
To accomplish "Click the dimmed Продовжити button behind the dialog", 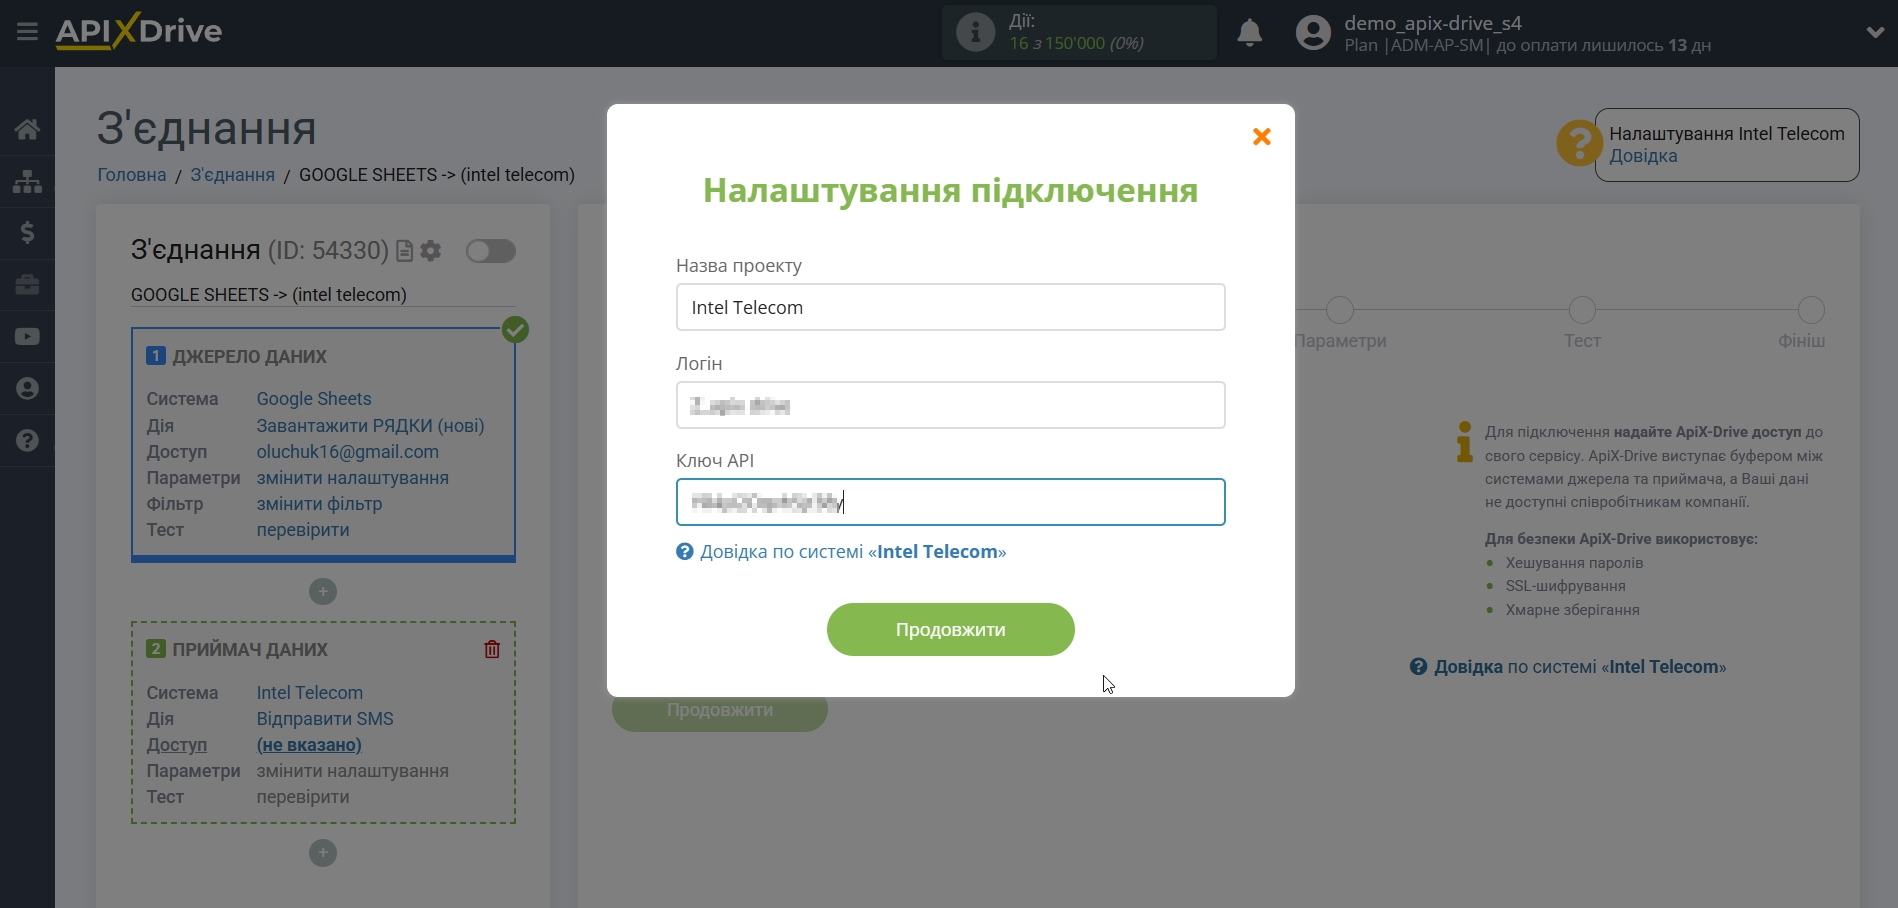I will (x=720, y=711).
